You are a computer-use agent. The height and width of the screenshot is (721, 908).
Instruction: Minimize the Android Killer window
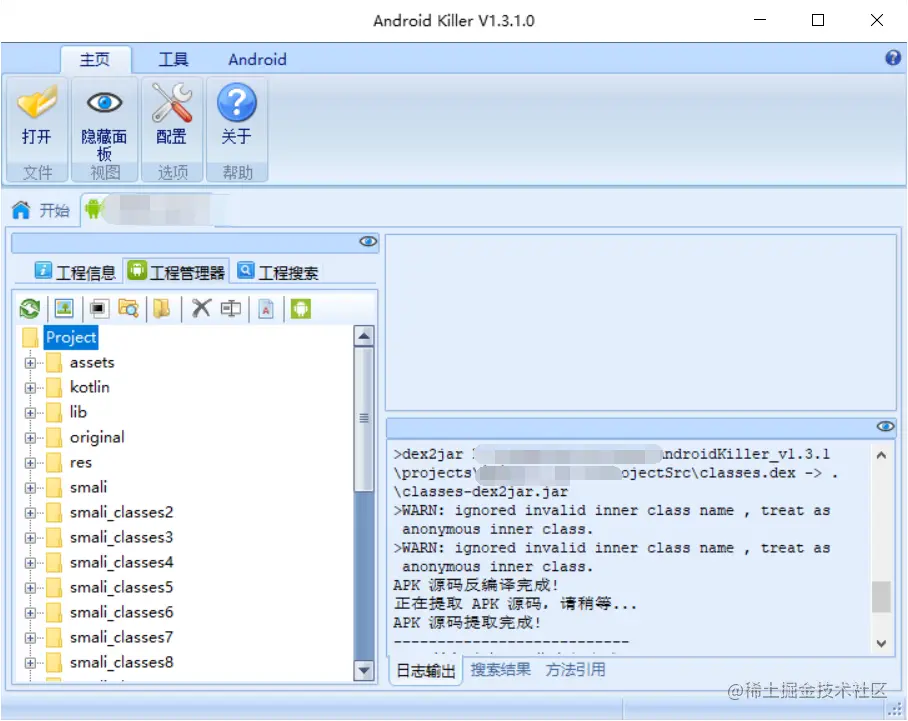760,20
